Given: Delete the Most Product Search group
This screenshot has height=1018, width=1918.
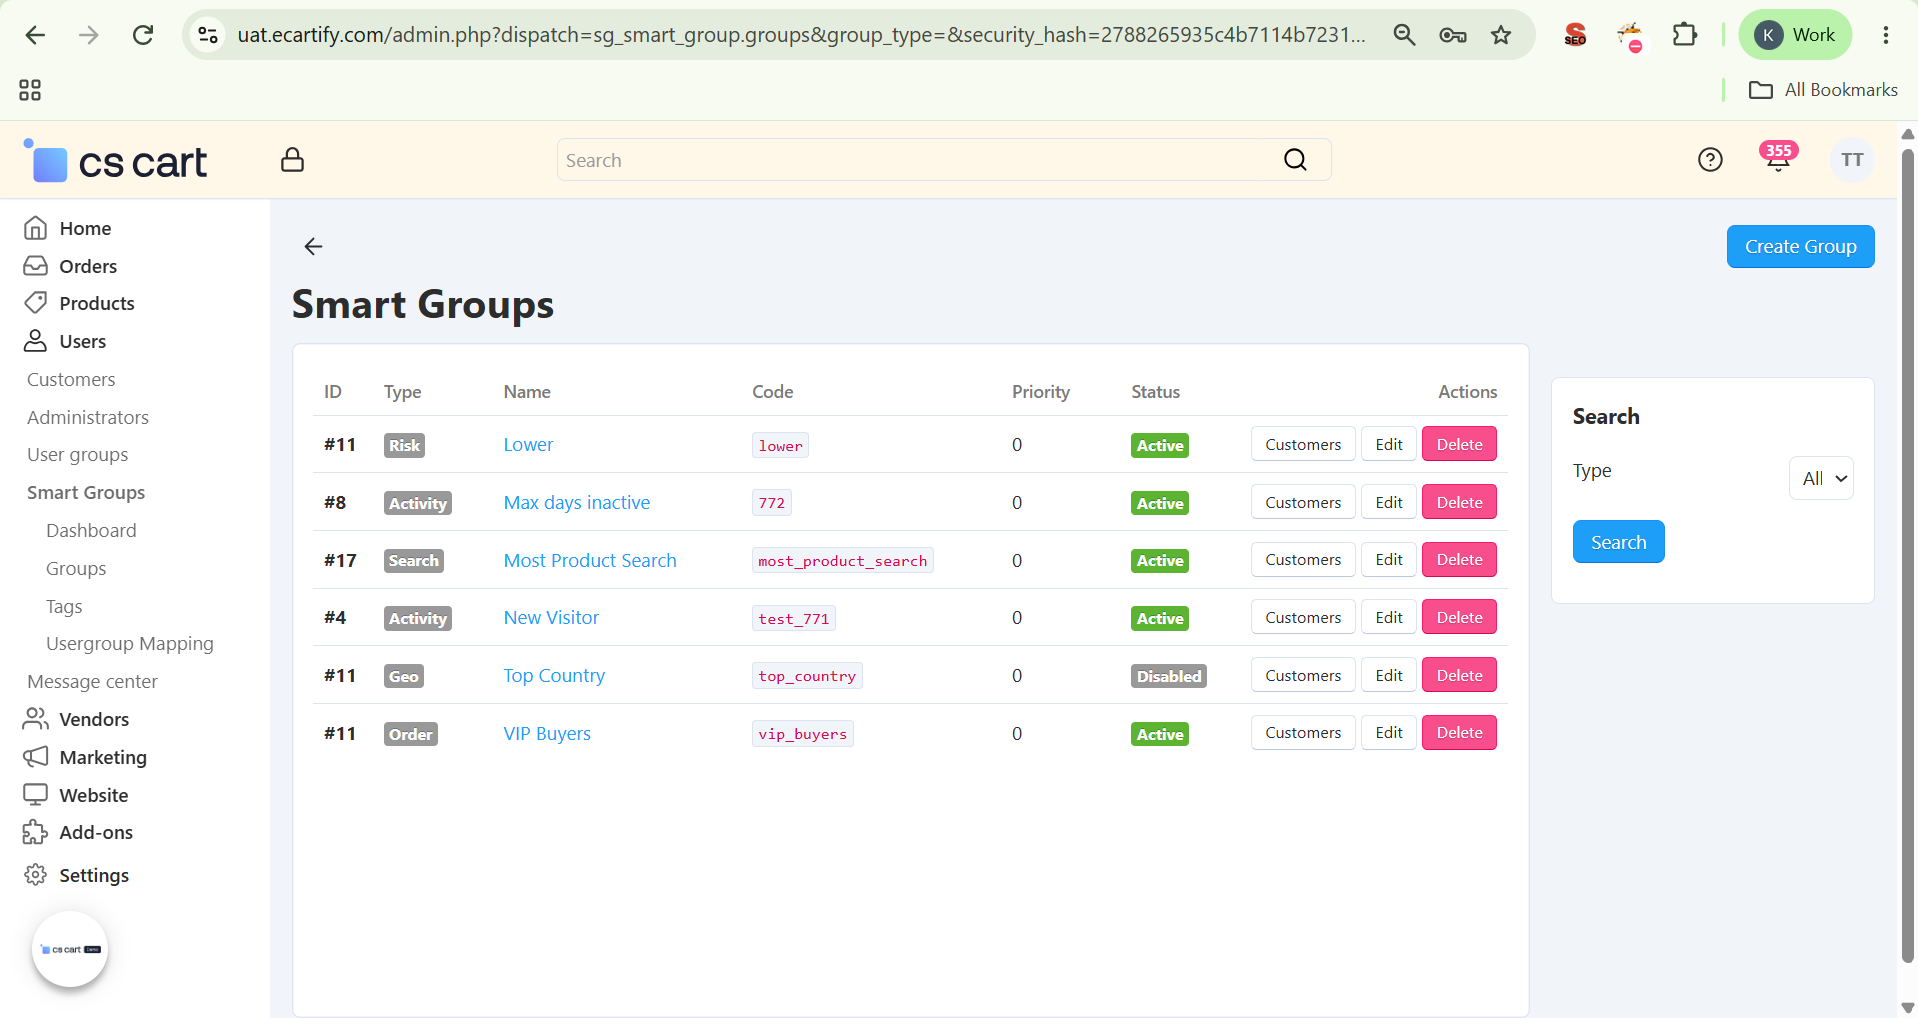Looking at the screenshot, I should [1459, 559].
